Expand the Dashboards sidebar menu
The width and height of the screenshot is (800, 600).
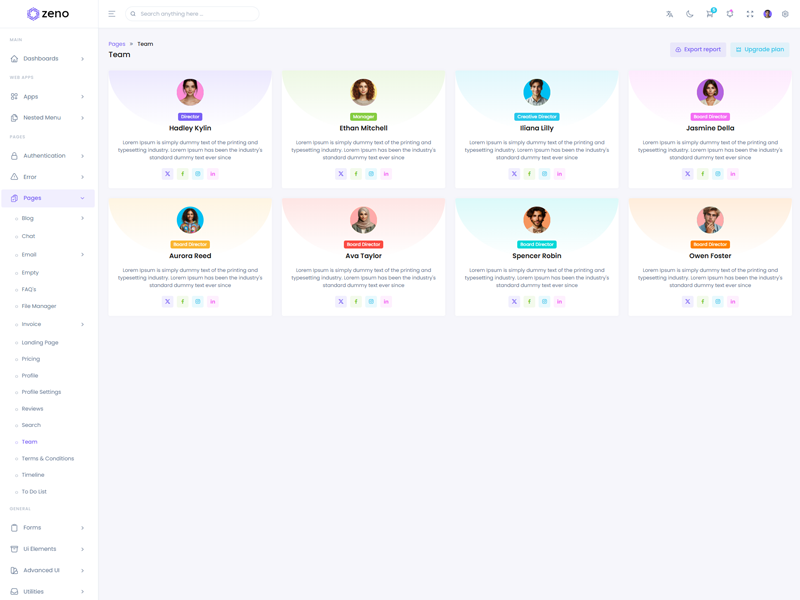(x=48, y=59)
